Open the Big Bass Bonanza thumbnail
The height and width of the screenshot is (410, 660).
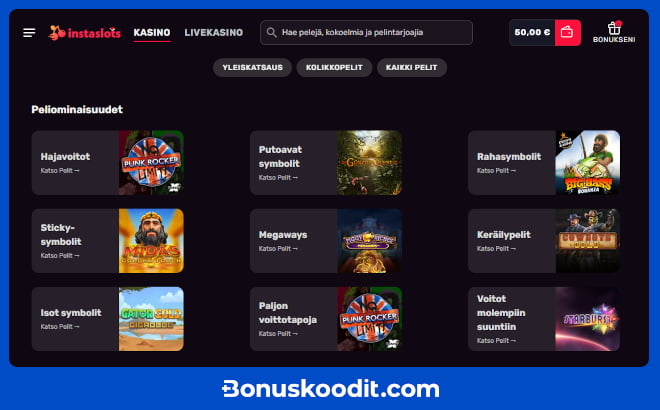[588, 162]
